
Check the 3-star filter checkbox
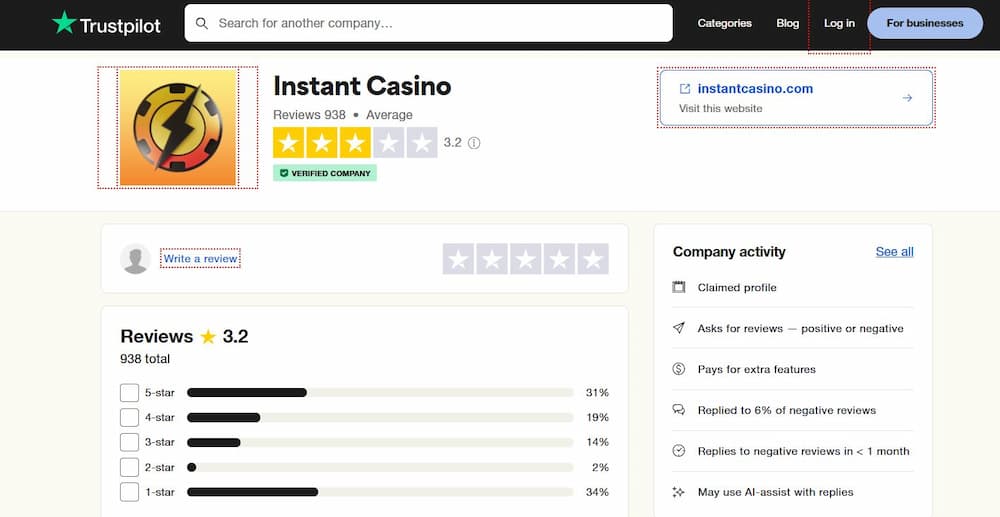[129, 442]
